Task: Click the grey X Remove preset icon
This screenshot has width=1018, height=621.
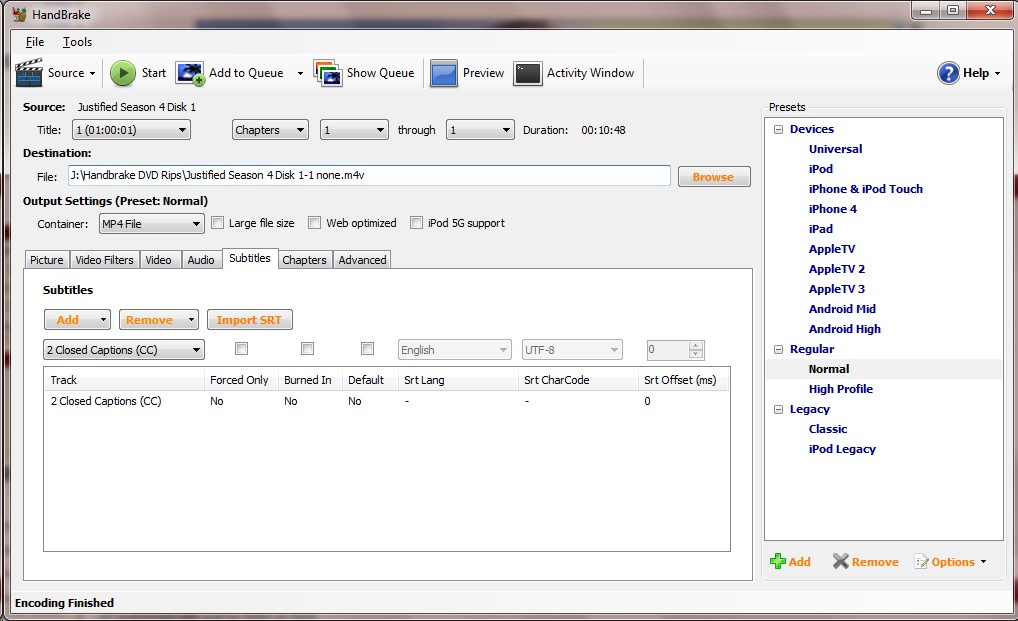Action: tap(841, 561)
